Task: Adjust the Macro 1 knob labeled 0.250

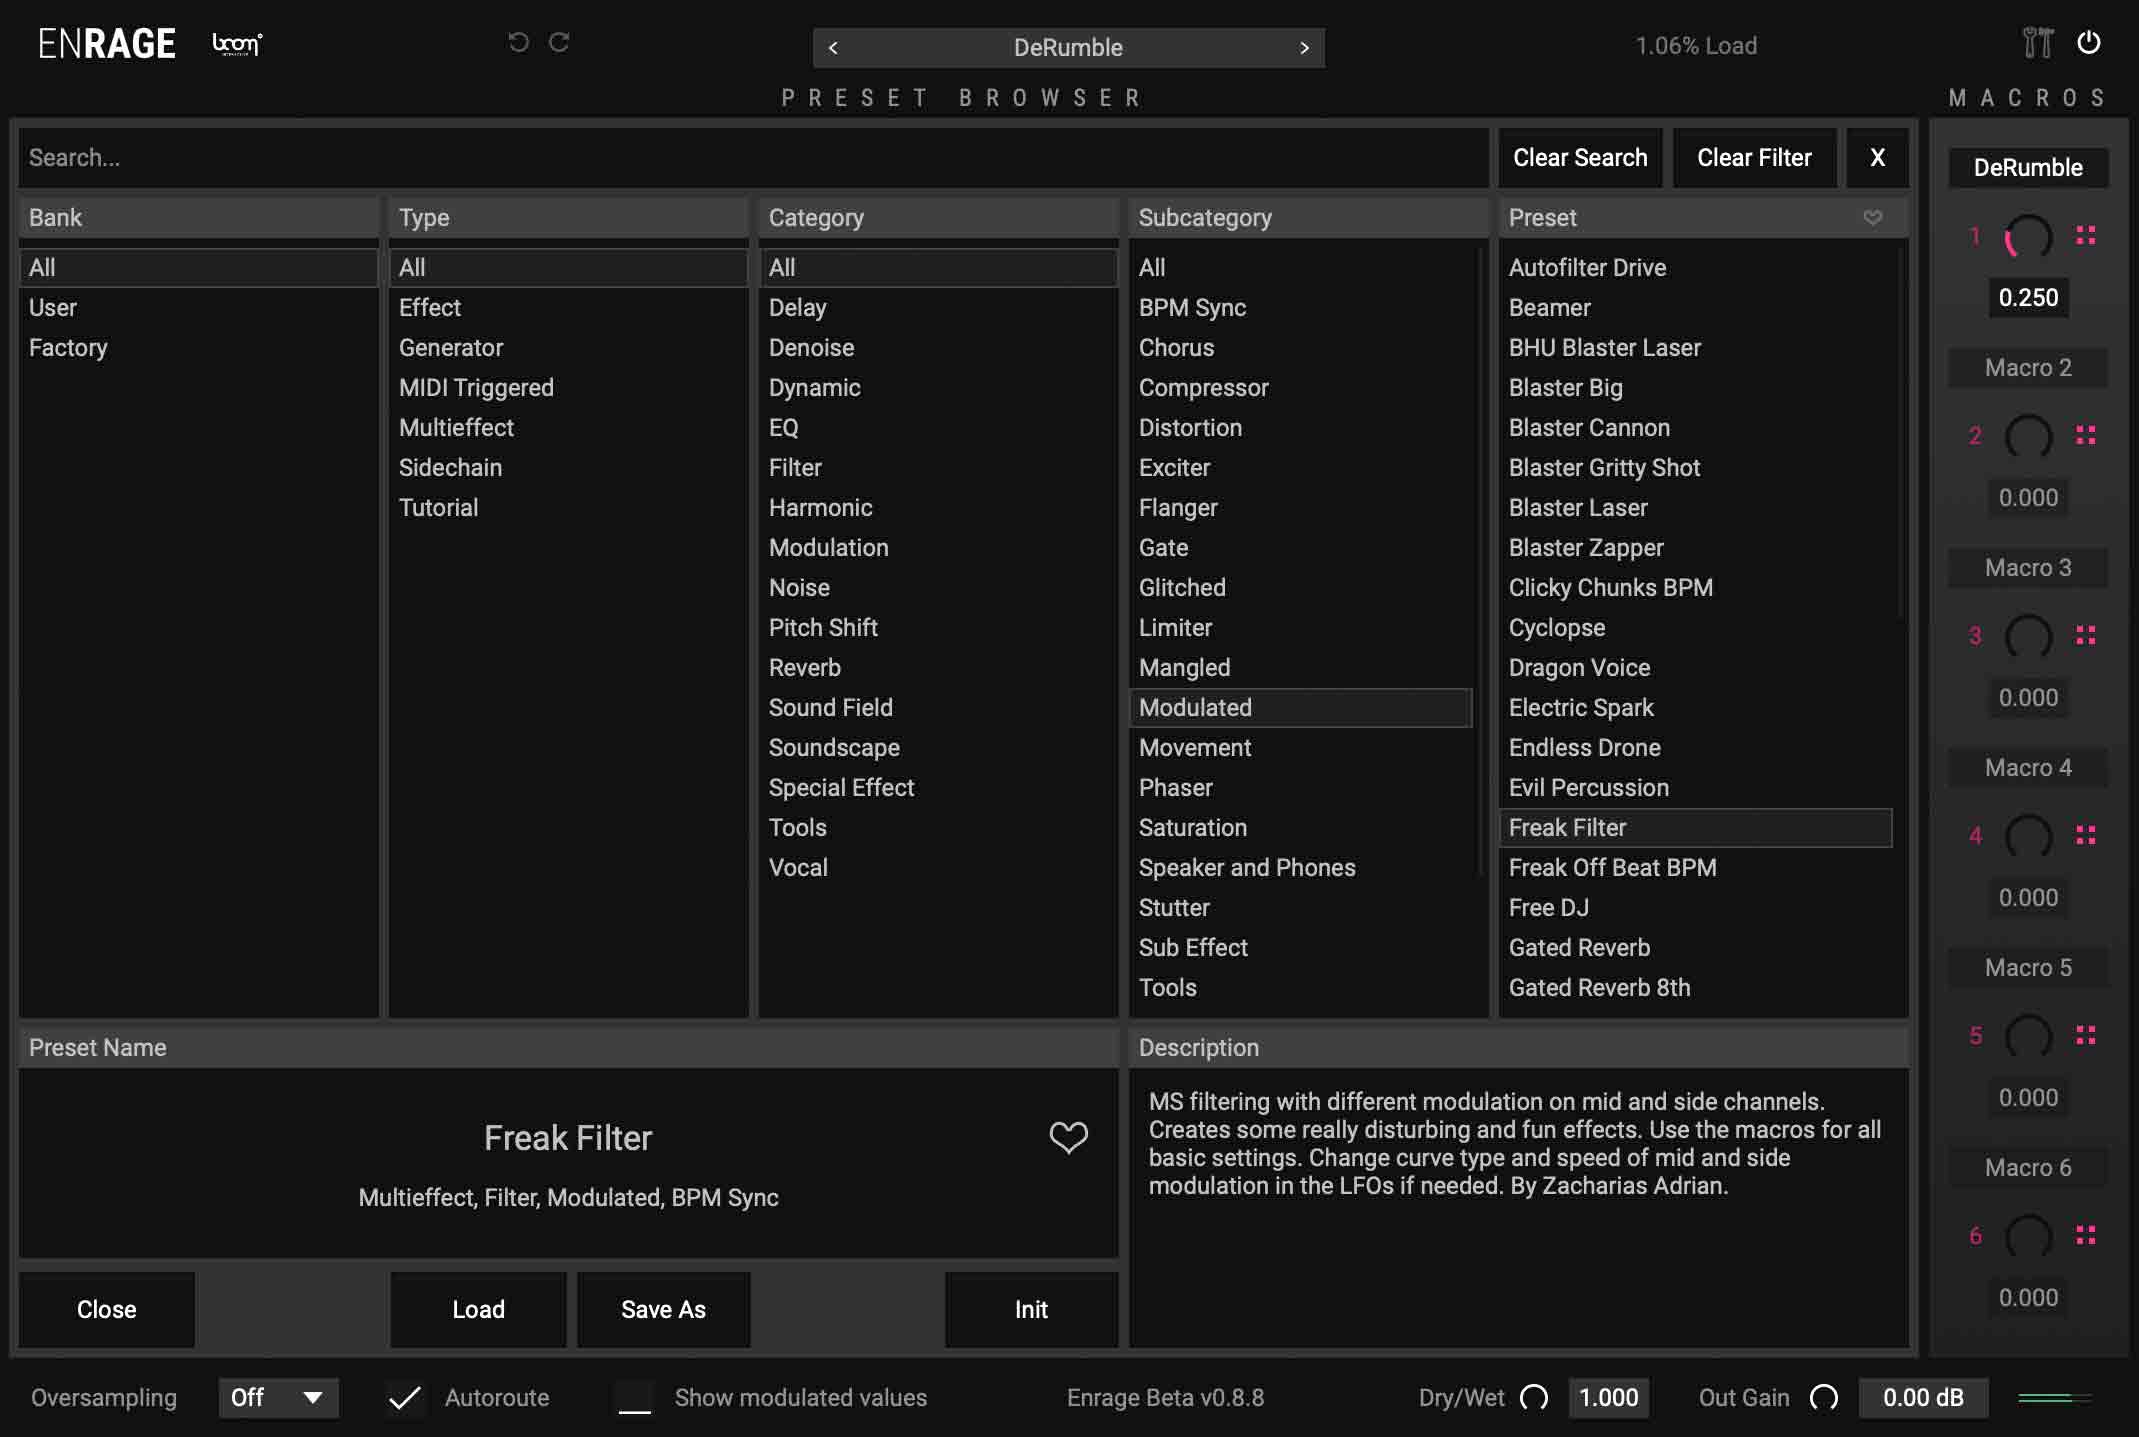Action: click(x=2029, y=237)
